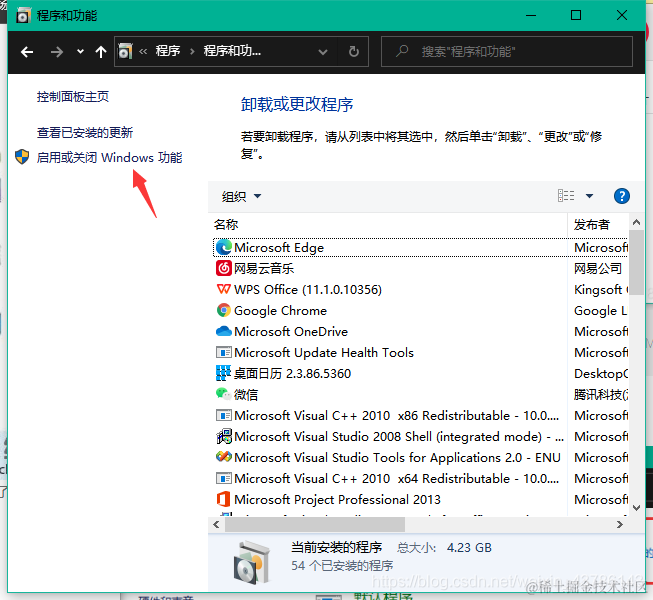
Task: Select Microsoft Project Professional 2013 name
Action: pos(337,500)
